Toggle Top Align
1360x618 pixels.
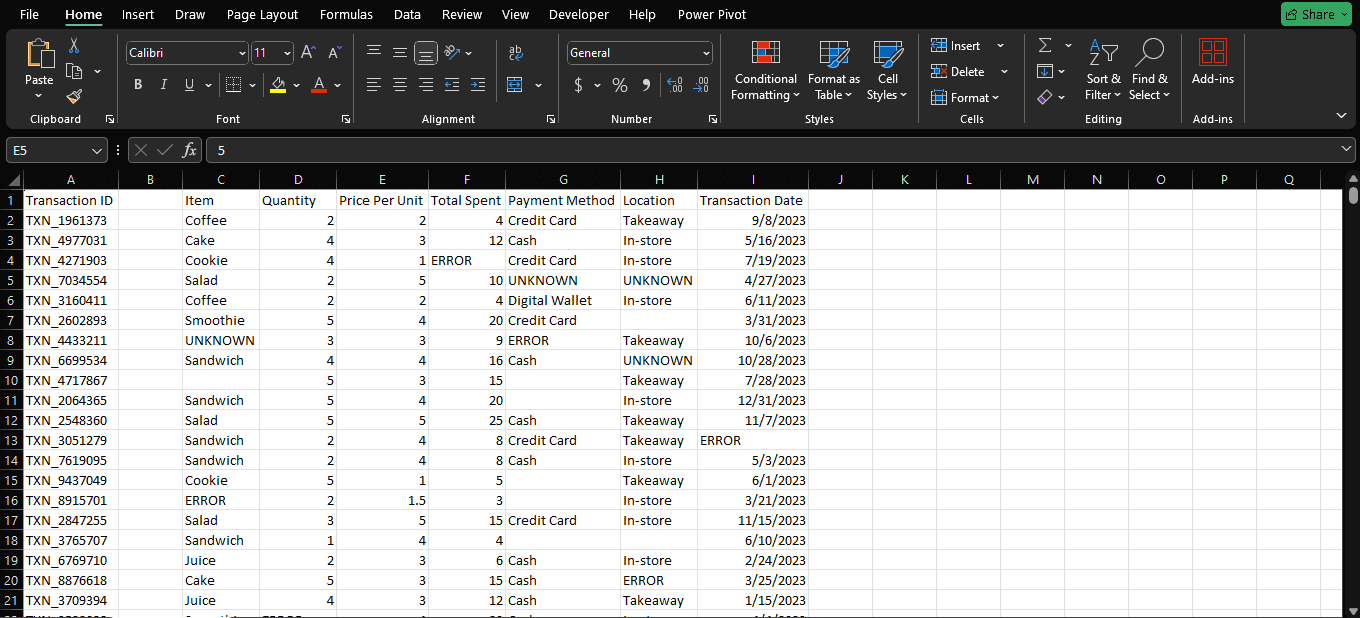click(374, 53)
